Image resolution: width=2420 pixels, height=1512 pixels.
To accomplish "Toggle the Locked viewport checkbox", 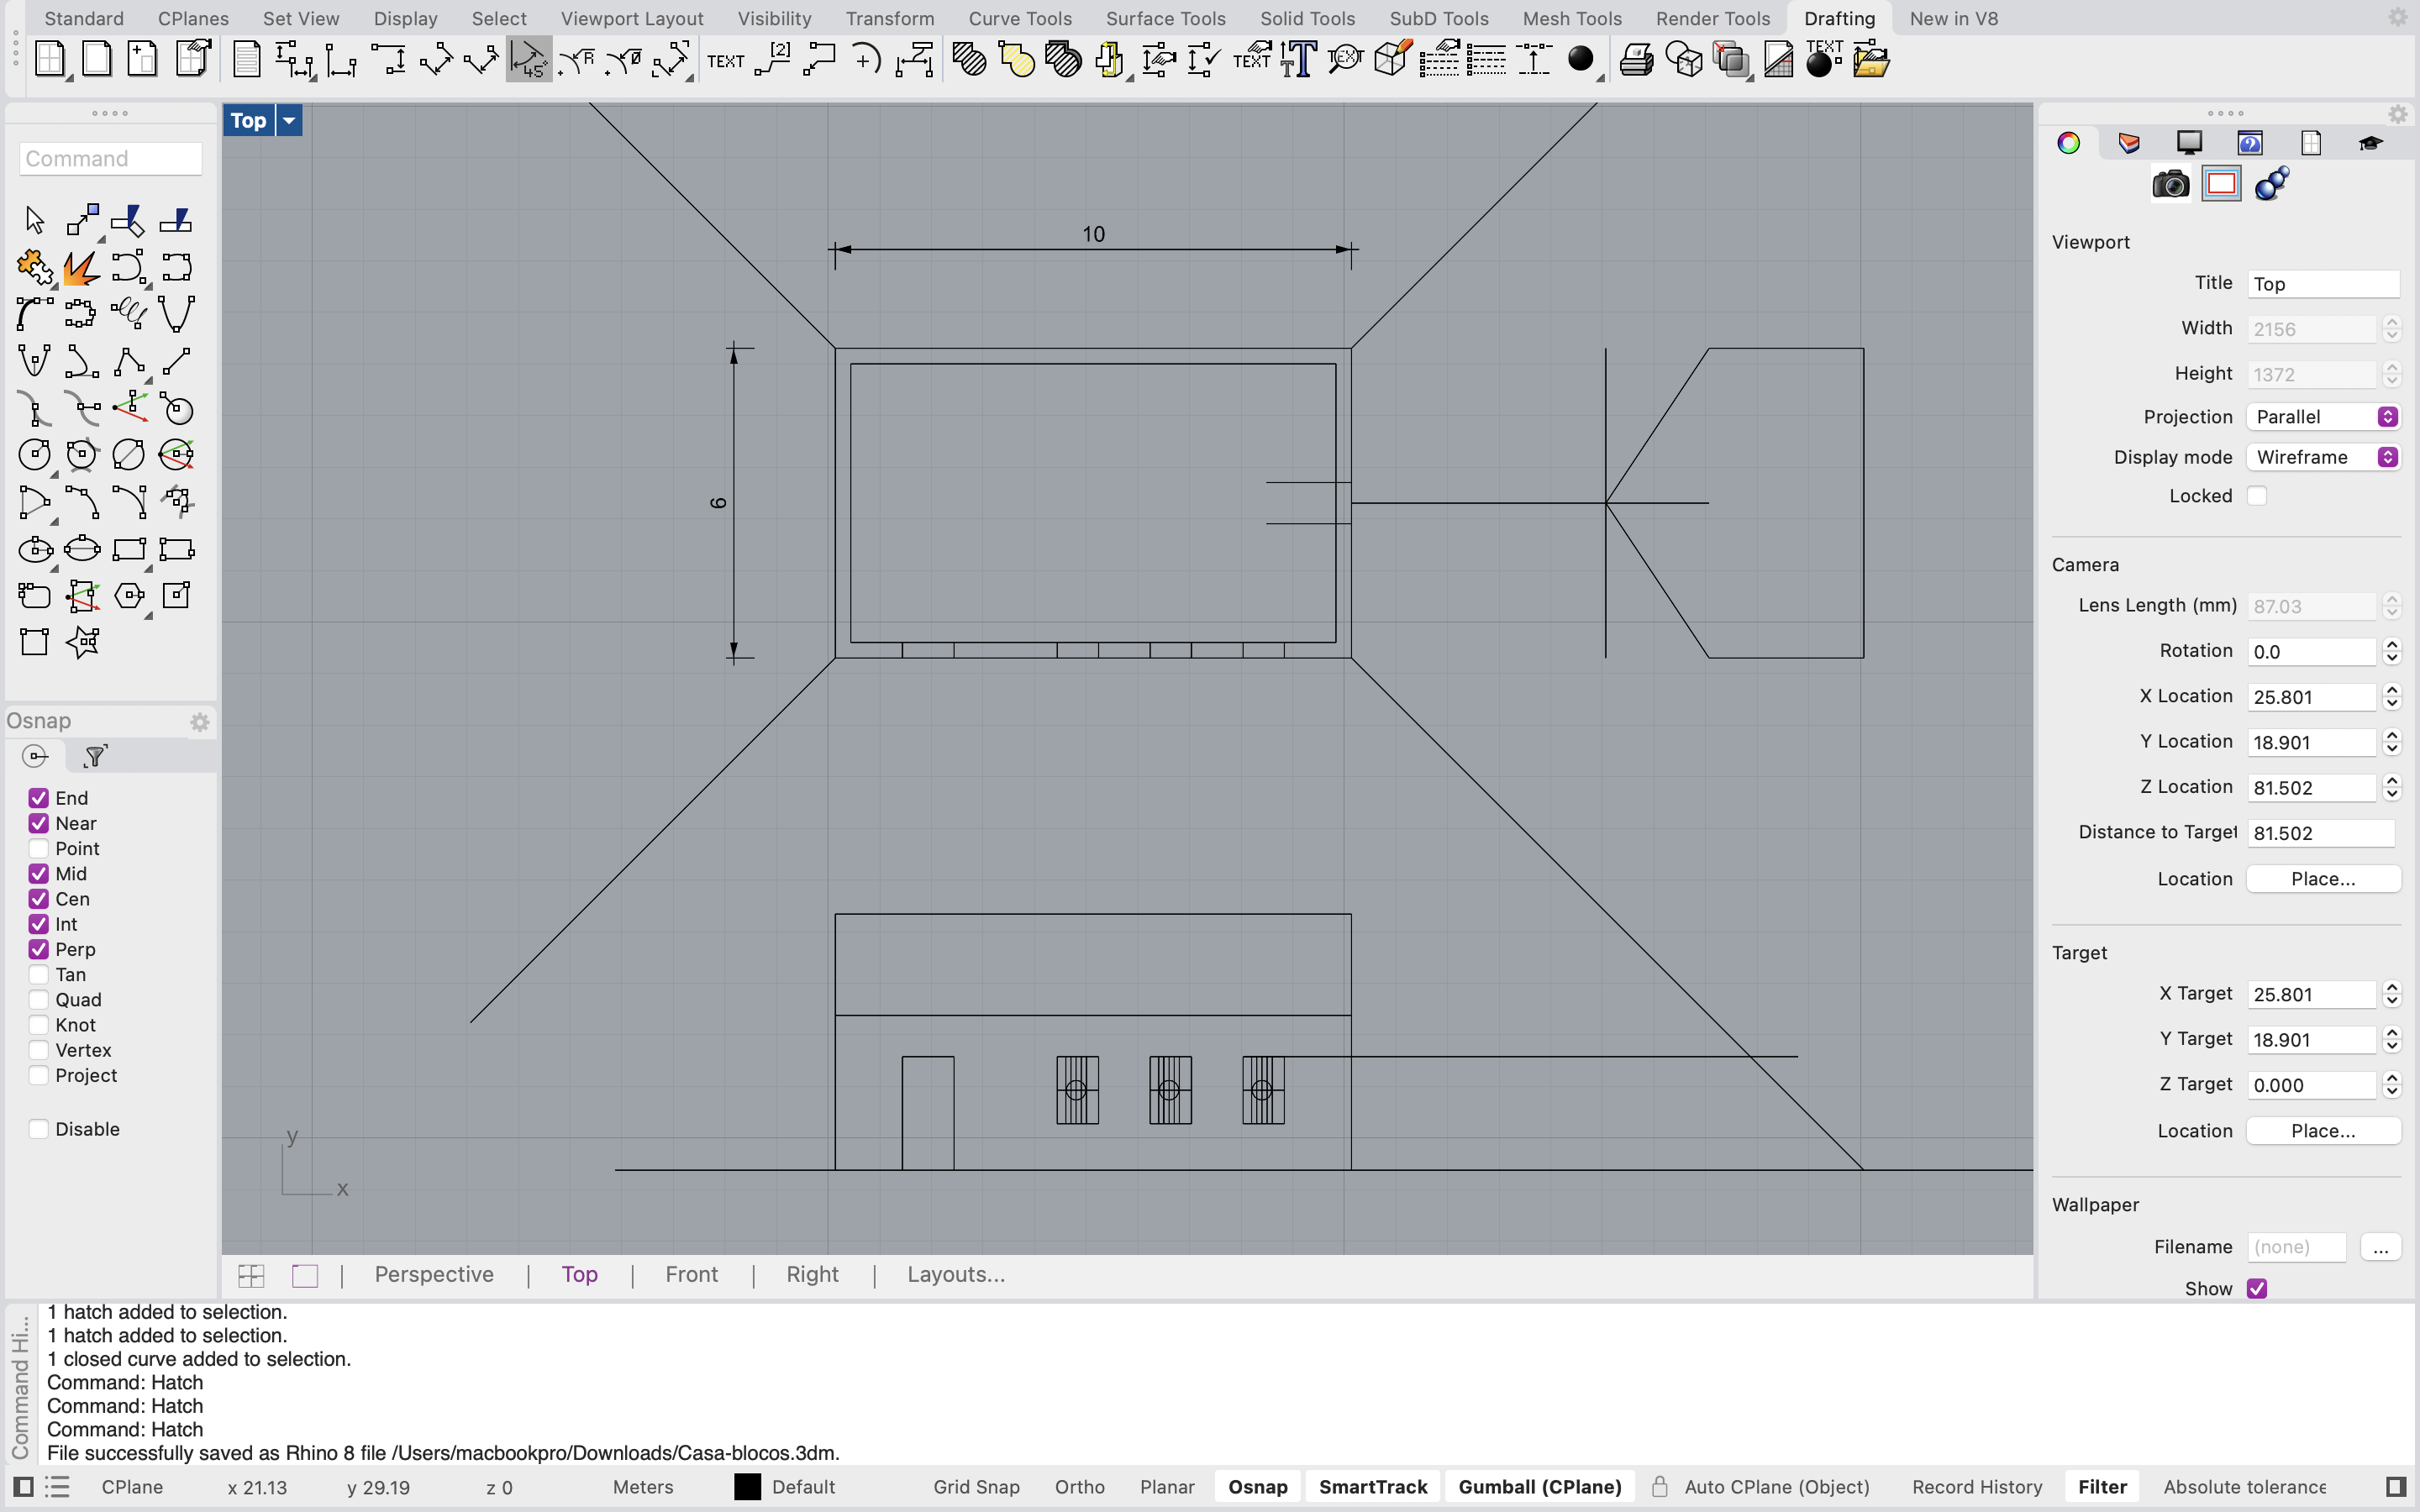I will tap(2258, 495).
